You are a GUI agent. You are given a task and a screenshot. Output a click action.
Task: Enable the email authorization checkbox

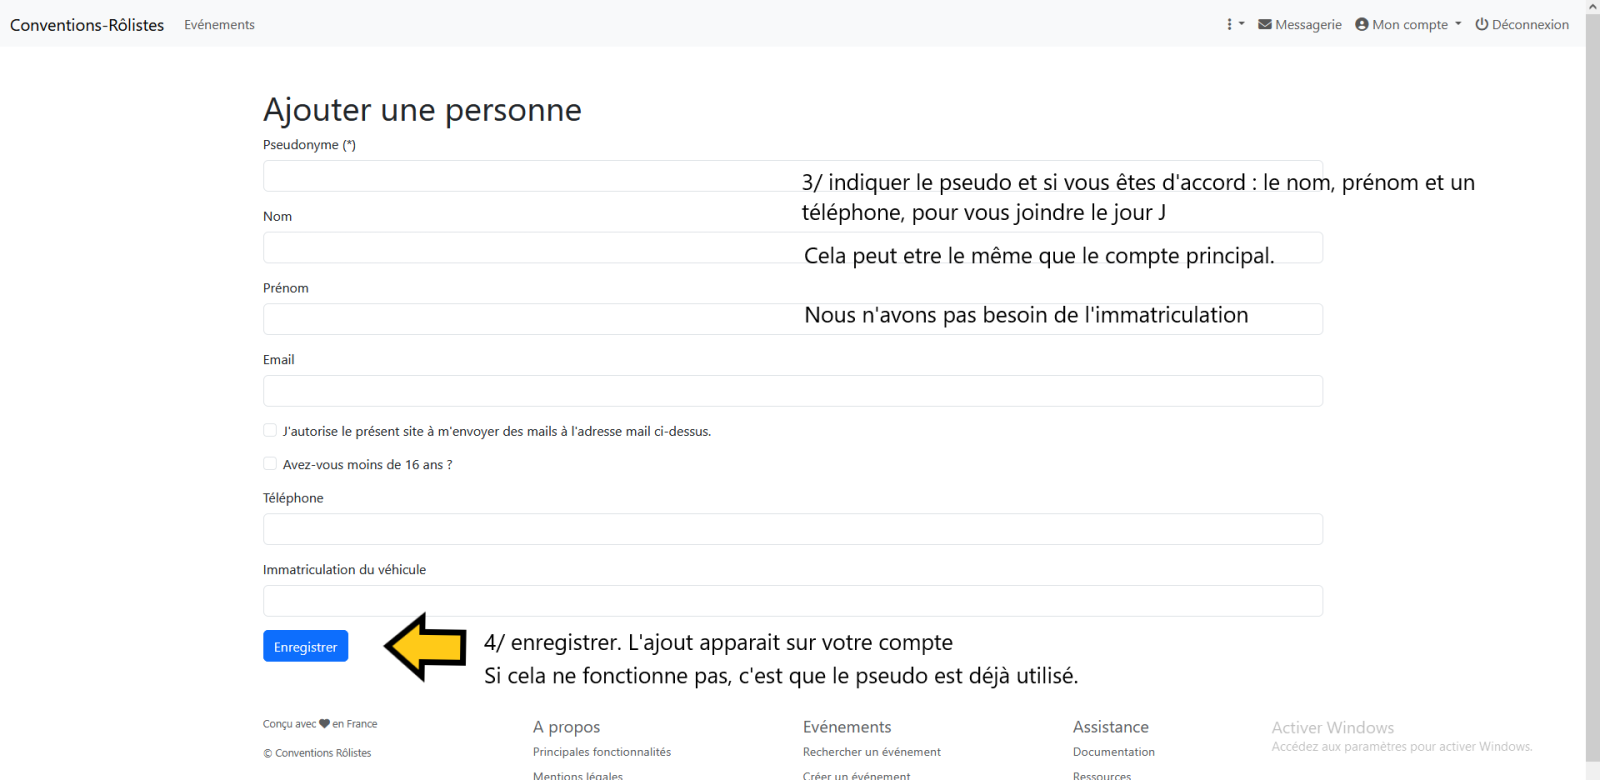tap(270, 431)
